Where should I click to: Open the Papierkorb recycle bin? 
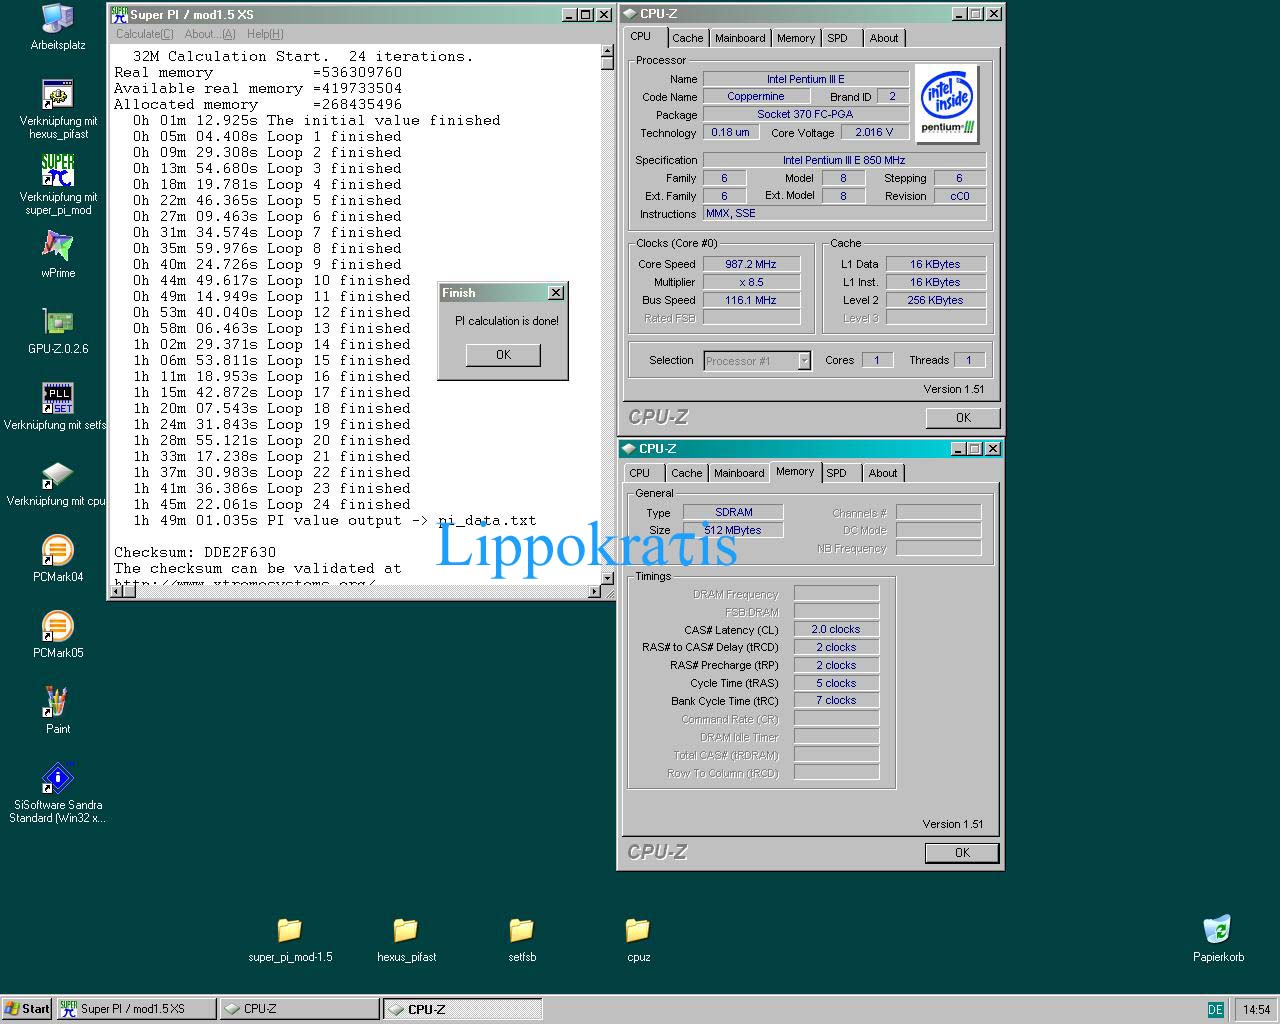coord(1218,930)
